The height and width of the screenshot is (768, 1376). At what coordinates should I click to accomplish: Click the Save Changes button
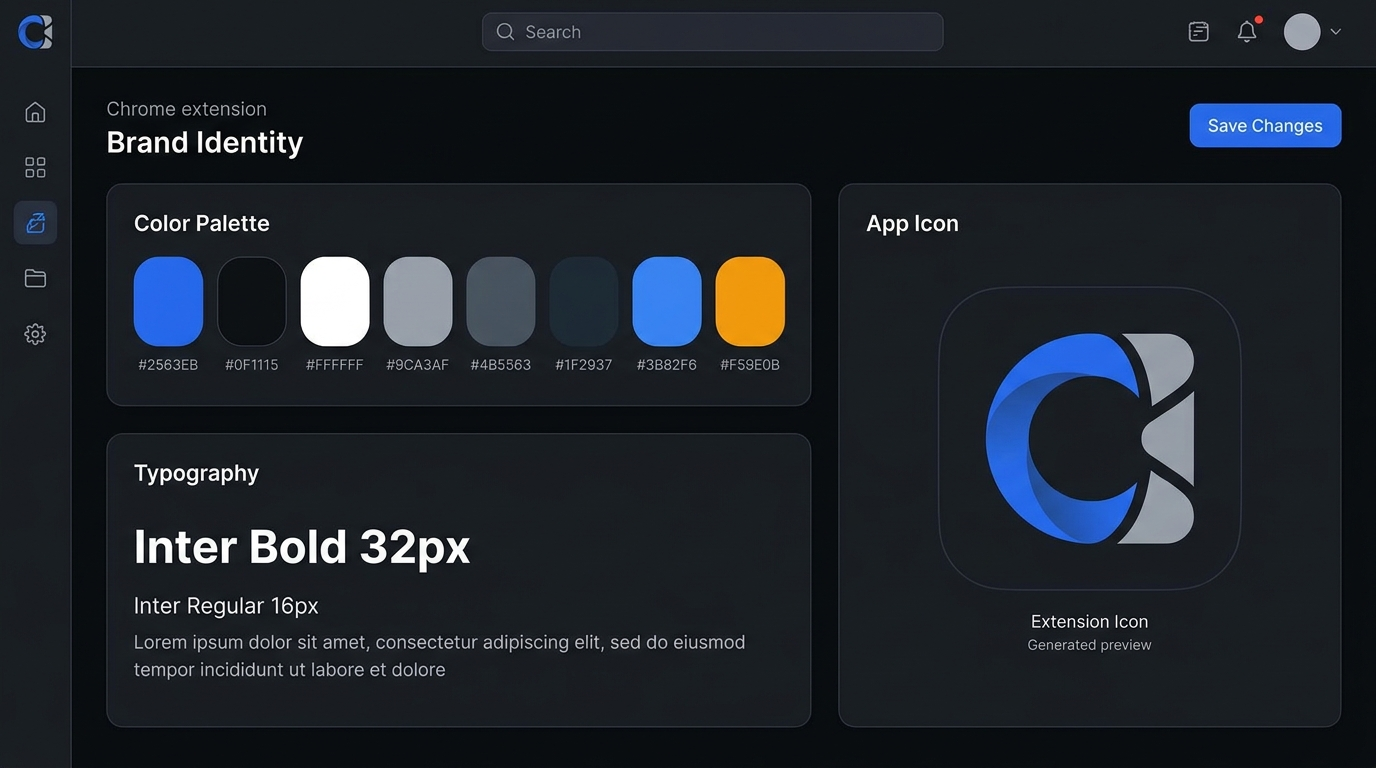click(1265, 126)
